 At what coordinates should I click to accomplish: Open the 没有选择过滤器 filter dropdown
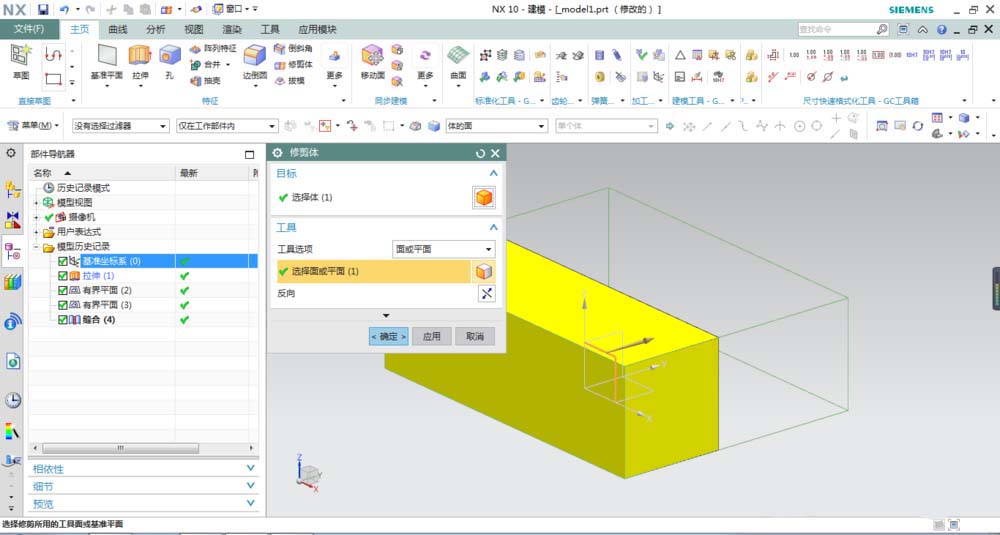coord(120,126)
